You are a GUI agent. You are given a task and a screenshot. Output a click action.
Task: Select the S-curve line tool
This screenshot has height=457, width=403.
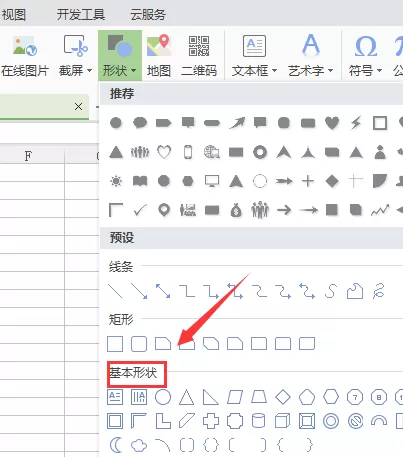tap(331, 291)
